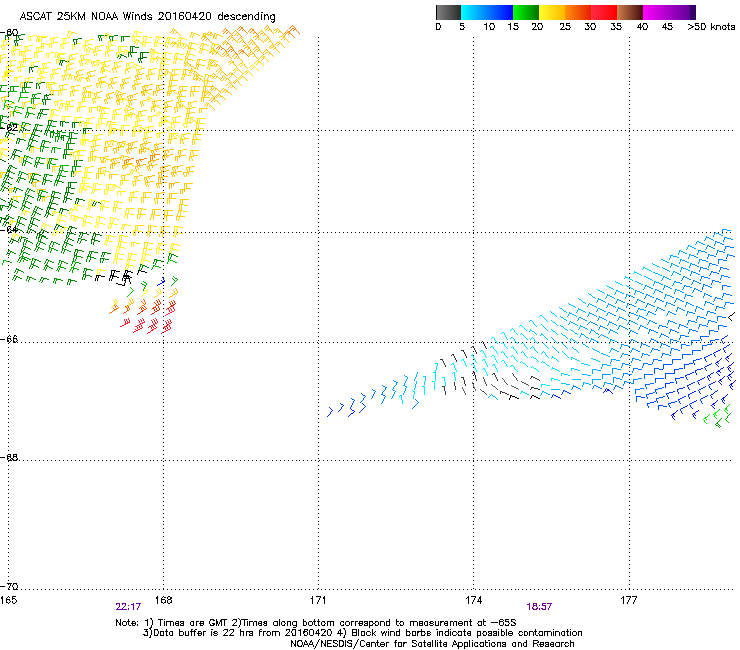
Task: Click the small green barbs near the right edge
Action: pyautogui.click(x=717, y=415)
